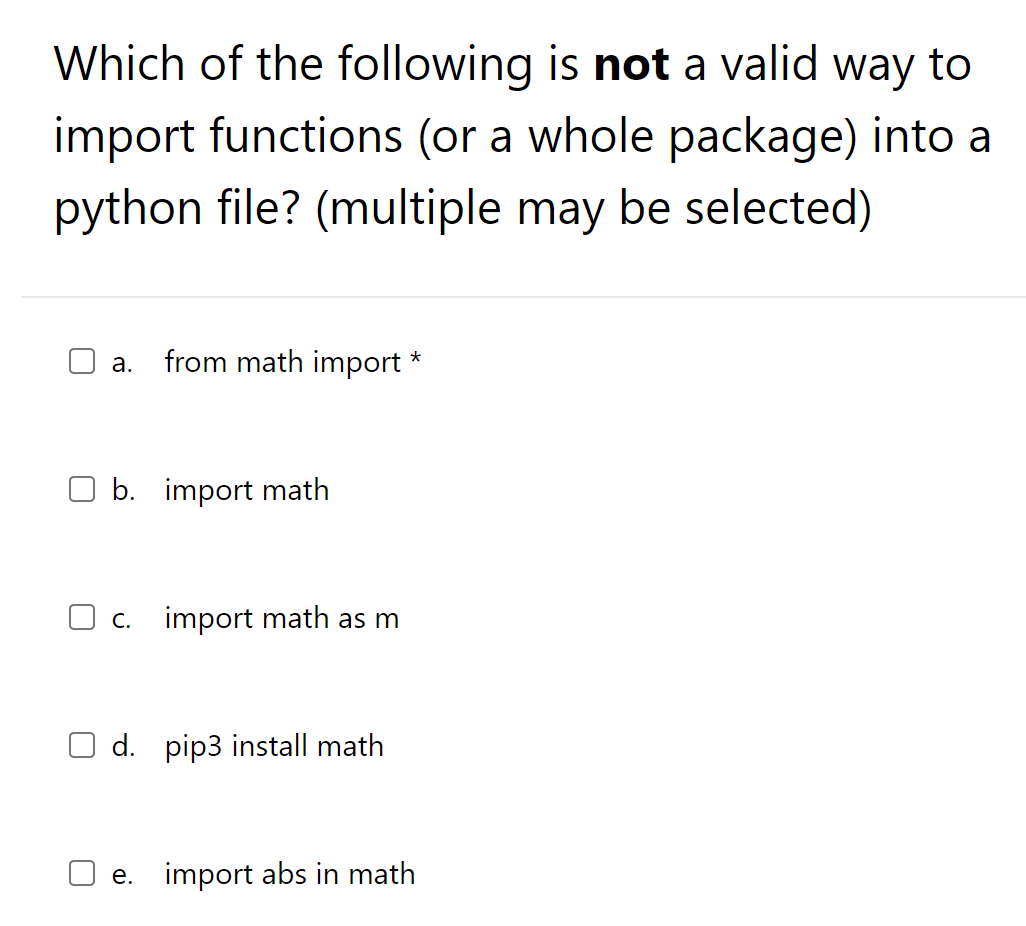Click the '(multiple may be selected)' text
This screenshot has width=1026, height=926.
593,208
